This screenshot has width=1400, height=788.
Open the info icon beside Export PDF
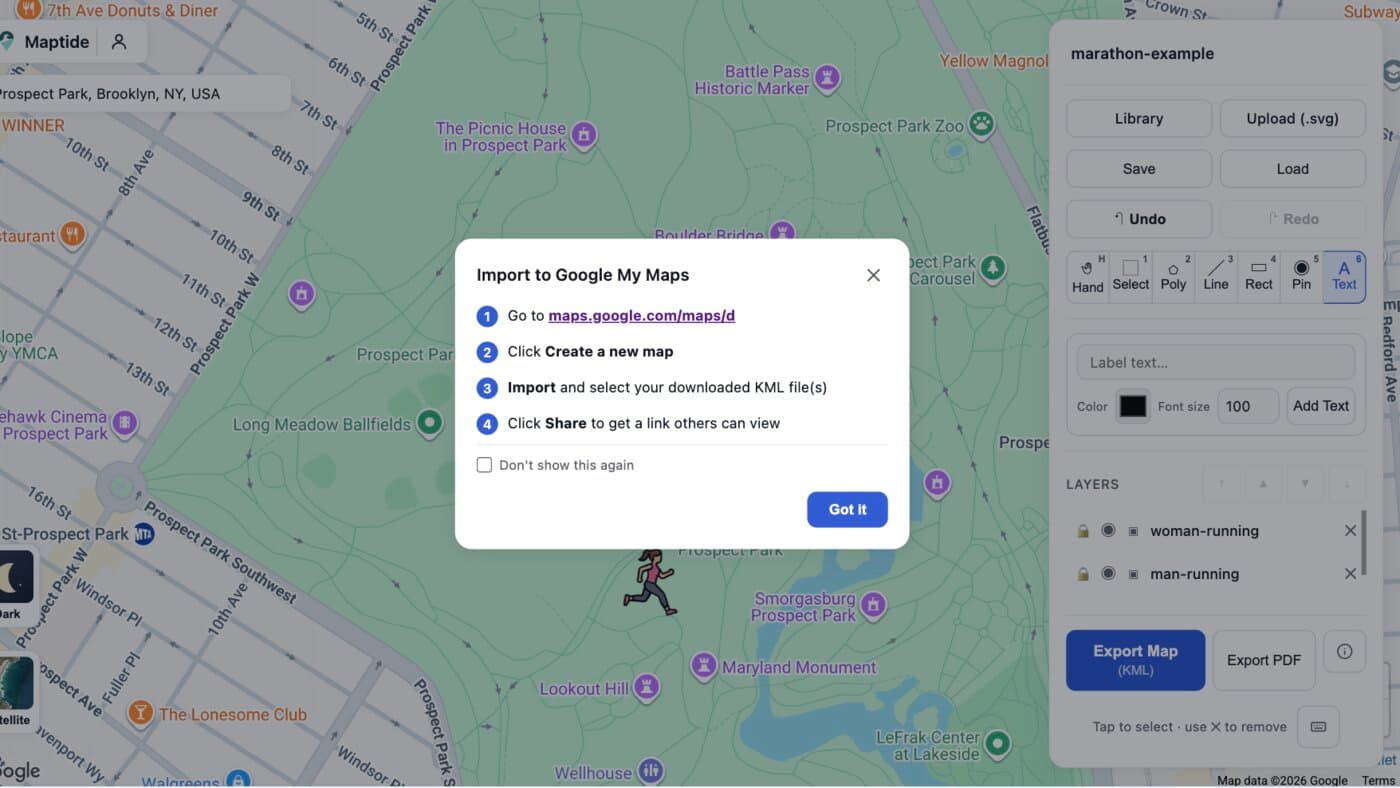[x=1344, y=651]
